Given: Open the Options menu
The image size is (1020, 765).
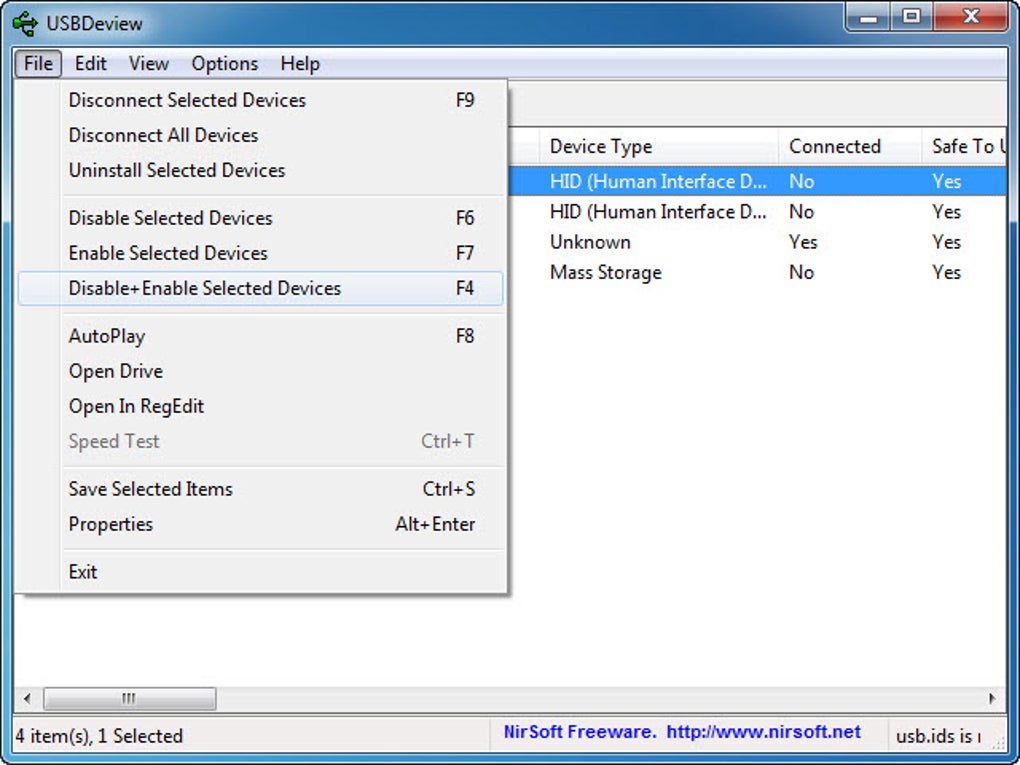Looking at the screenshot, I should (x=224, y=63).
